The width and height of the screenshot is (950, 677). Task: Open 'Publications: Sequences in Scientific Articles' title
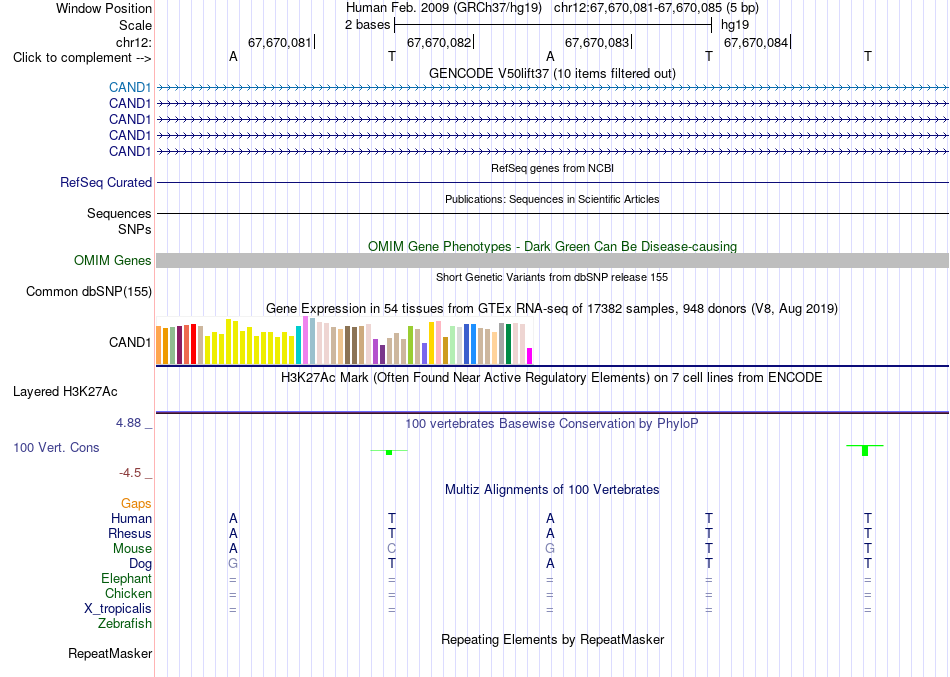[552, 199]
